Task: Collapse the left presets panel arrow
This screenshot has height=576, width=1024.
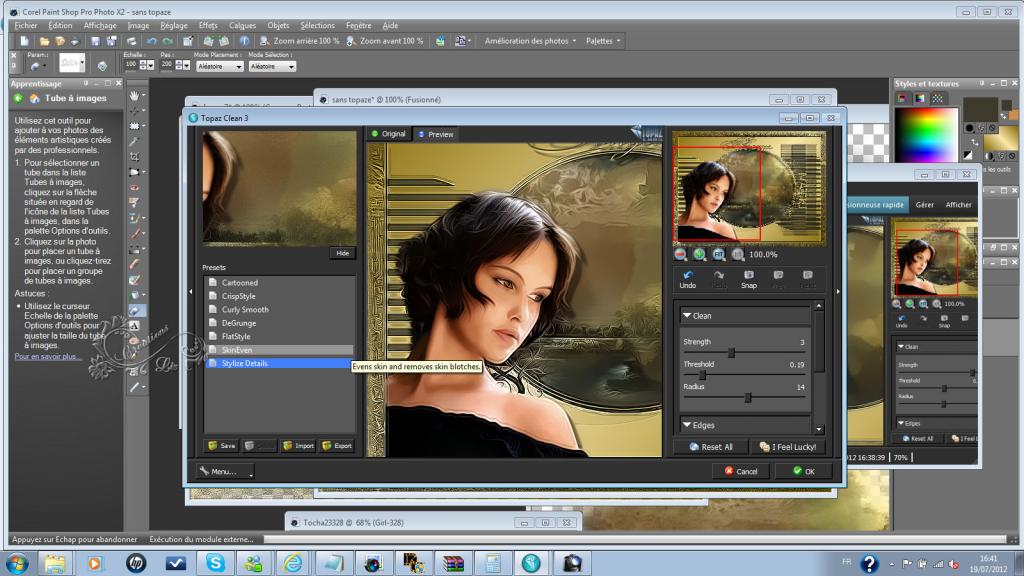Action: click(x=191, y=291)
